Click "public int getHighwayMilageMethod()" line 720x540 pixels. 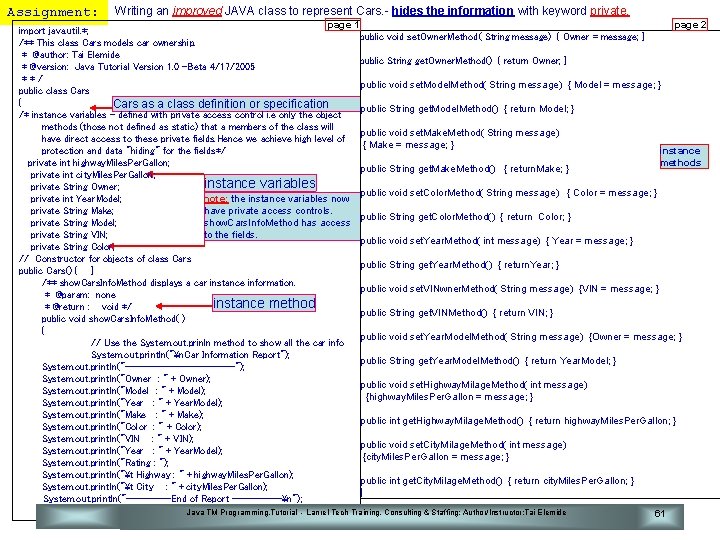click(519, 421)
